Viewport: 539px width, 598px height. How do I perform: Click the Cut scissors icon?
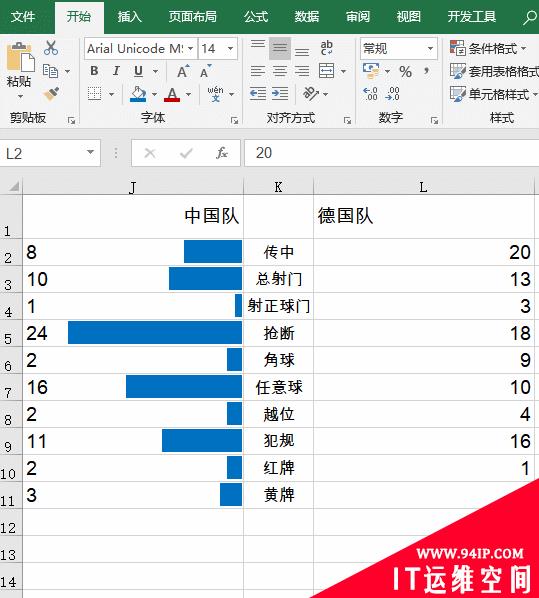(x=51, y=48)
